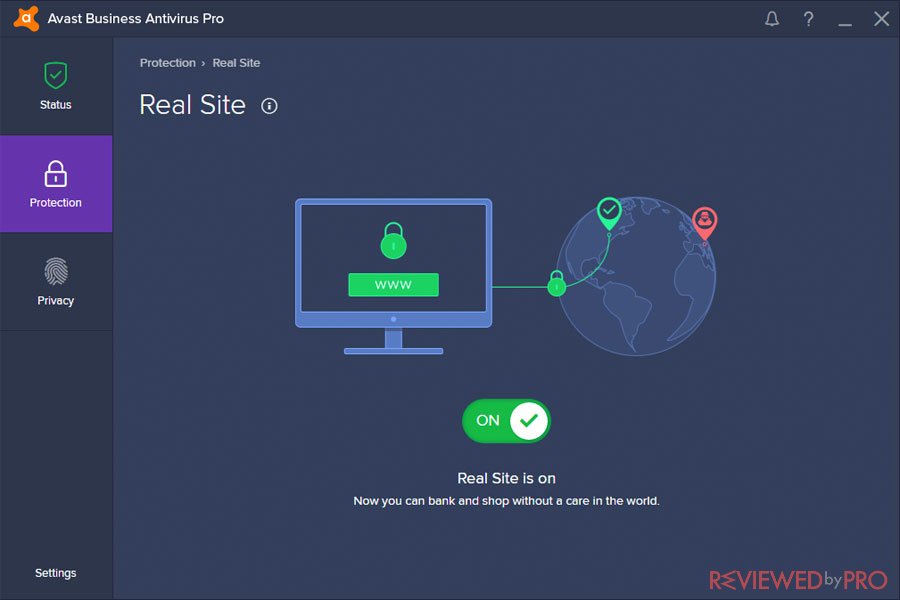Click the small padlock on connection line
The width and height of the screenshot is (900, 600).
[556, 283]
